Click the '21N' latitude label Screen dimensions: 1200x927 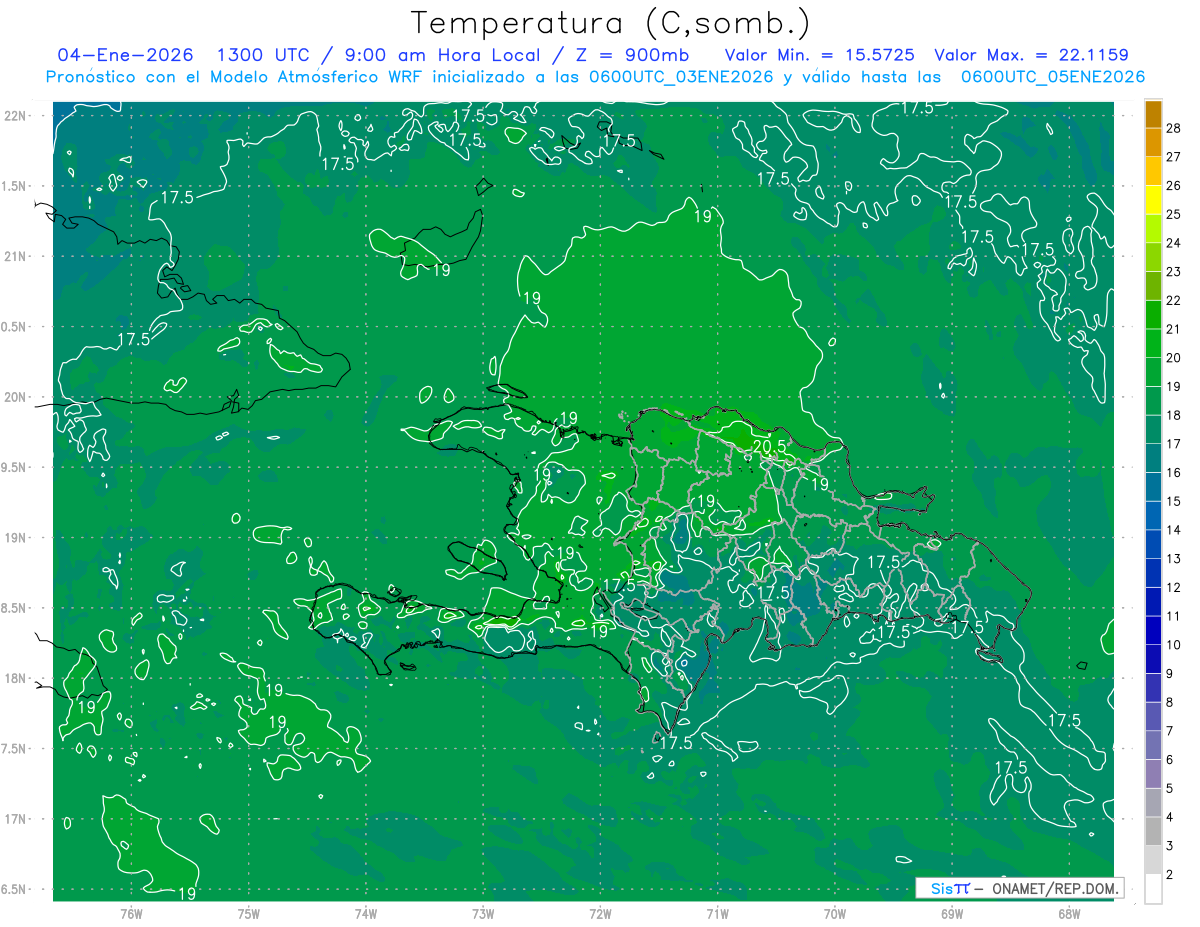tap(15, 256)
